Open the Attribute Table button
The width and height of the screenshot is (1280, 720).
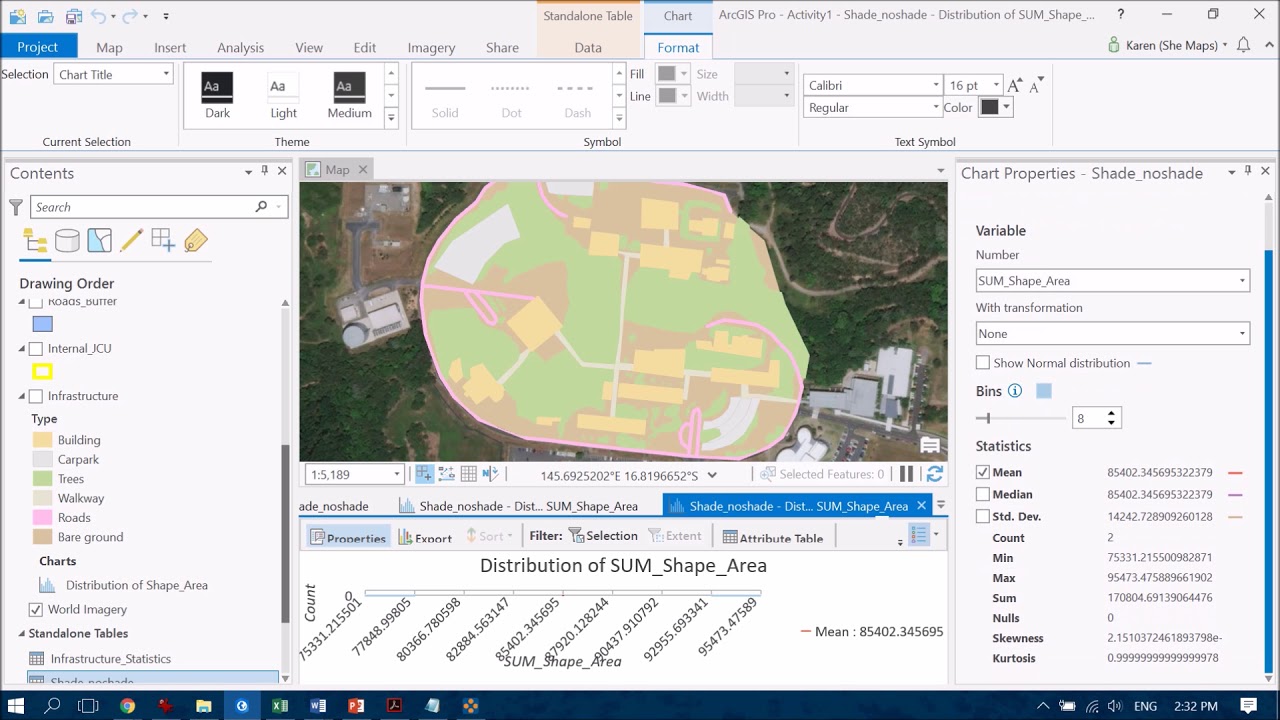click(772, 537)
